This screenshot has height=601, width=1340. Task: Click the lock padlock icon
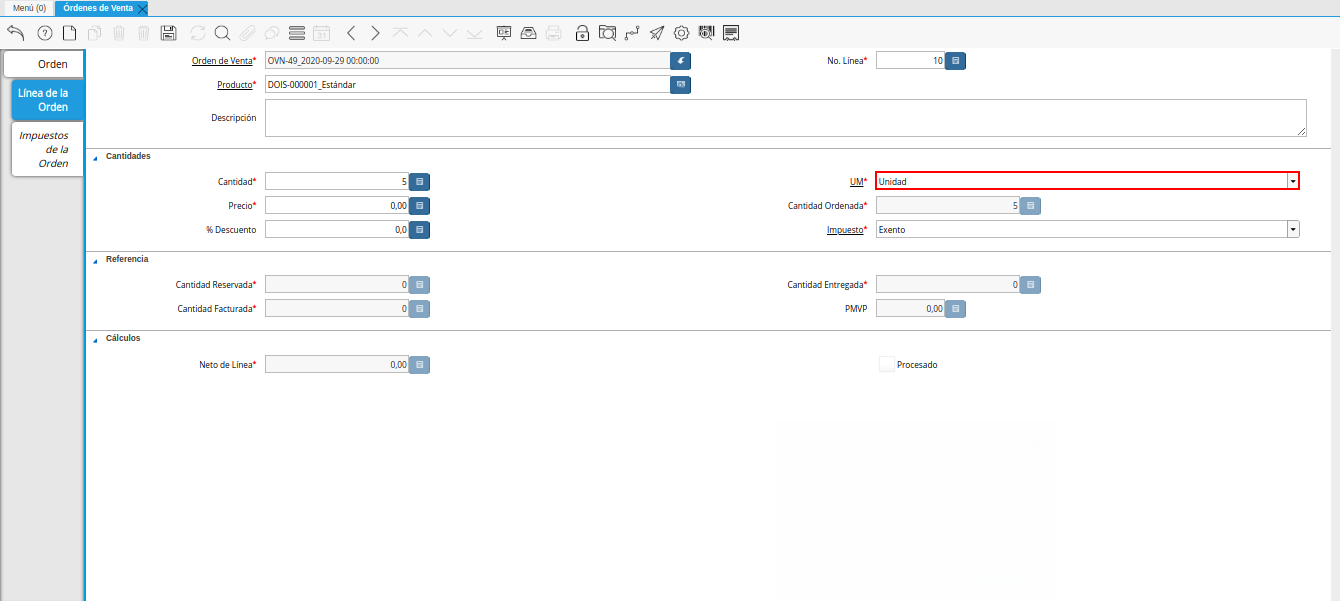click(x=583, y=33)
